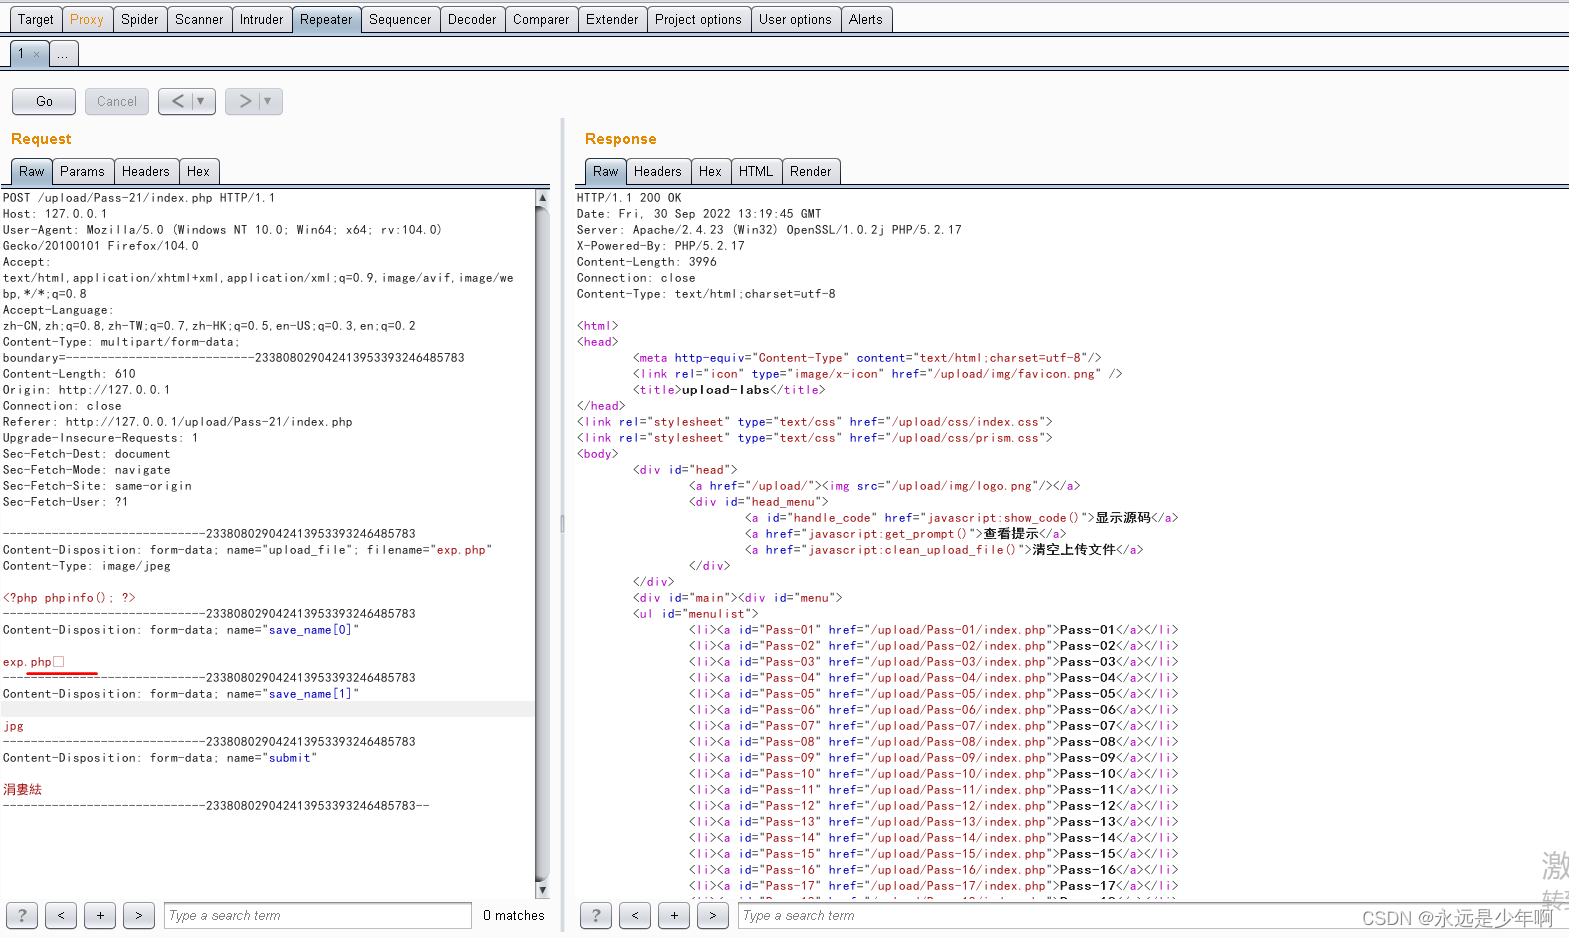Find next match in response search
The width and height of the screenshot is (1569, 938).
point(713,915)
